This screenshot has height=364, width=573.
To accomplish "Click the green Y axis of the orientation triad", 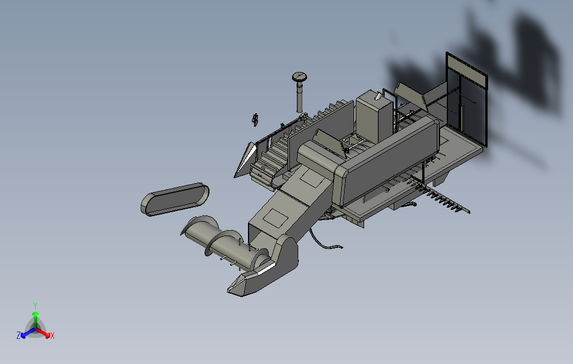I will click(x=35, y=316).
